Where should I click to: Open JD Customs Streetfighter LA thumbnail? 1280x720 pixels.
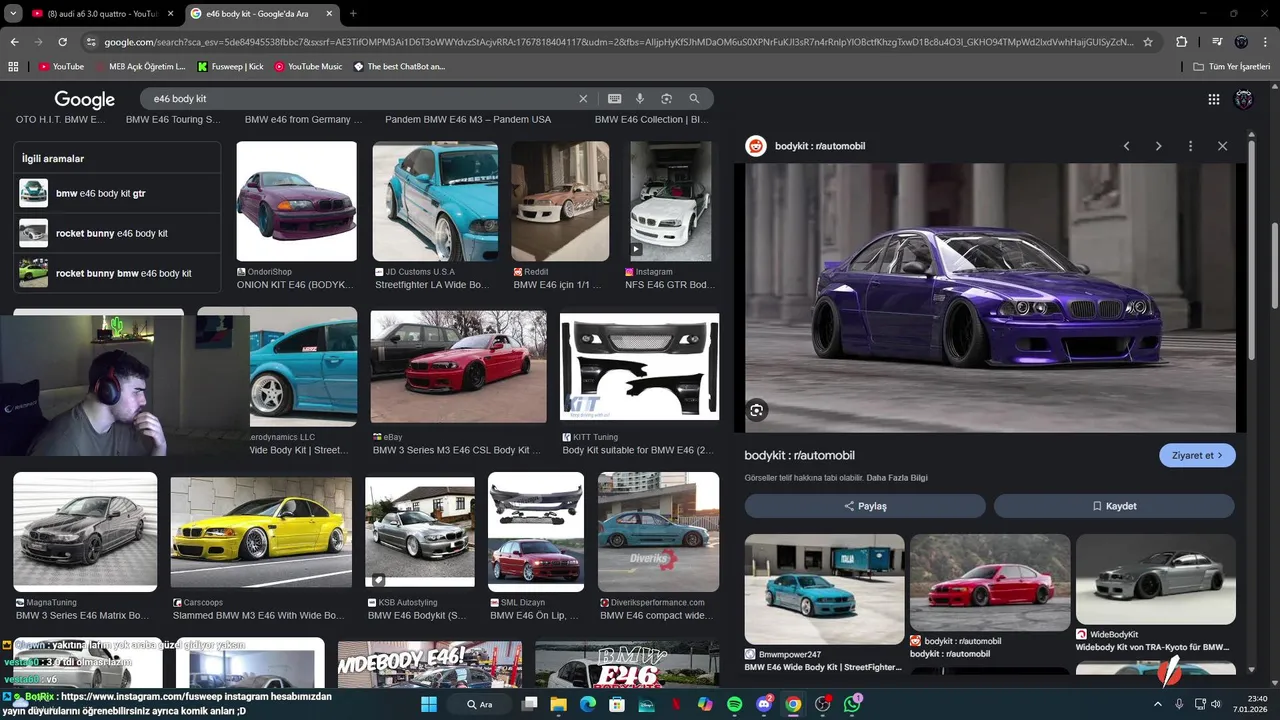[x=435, y=201]
